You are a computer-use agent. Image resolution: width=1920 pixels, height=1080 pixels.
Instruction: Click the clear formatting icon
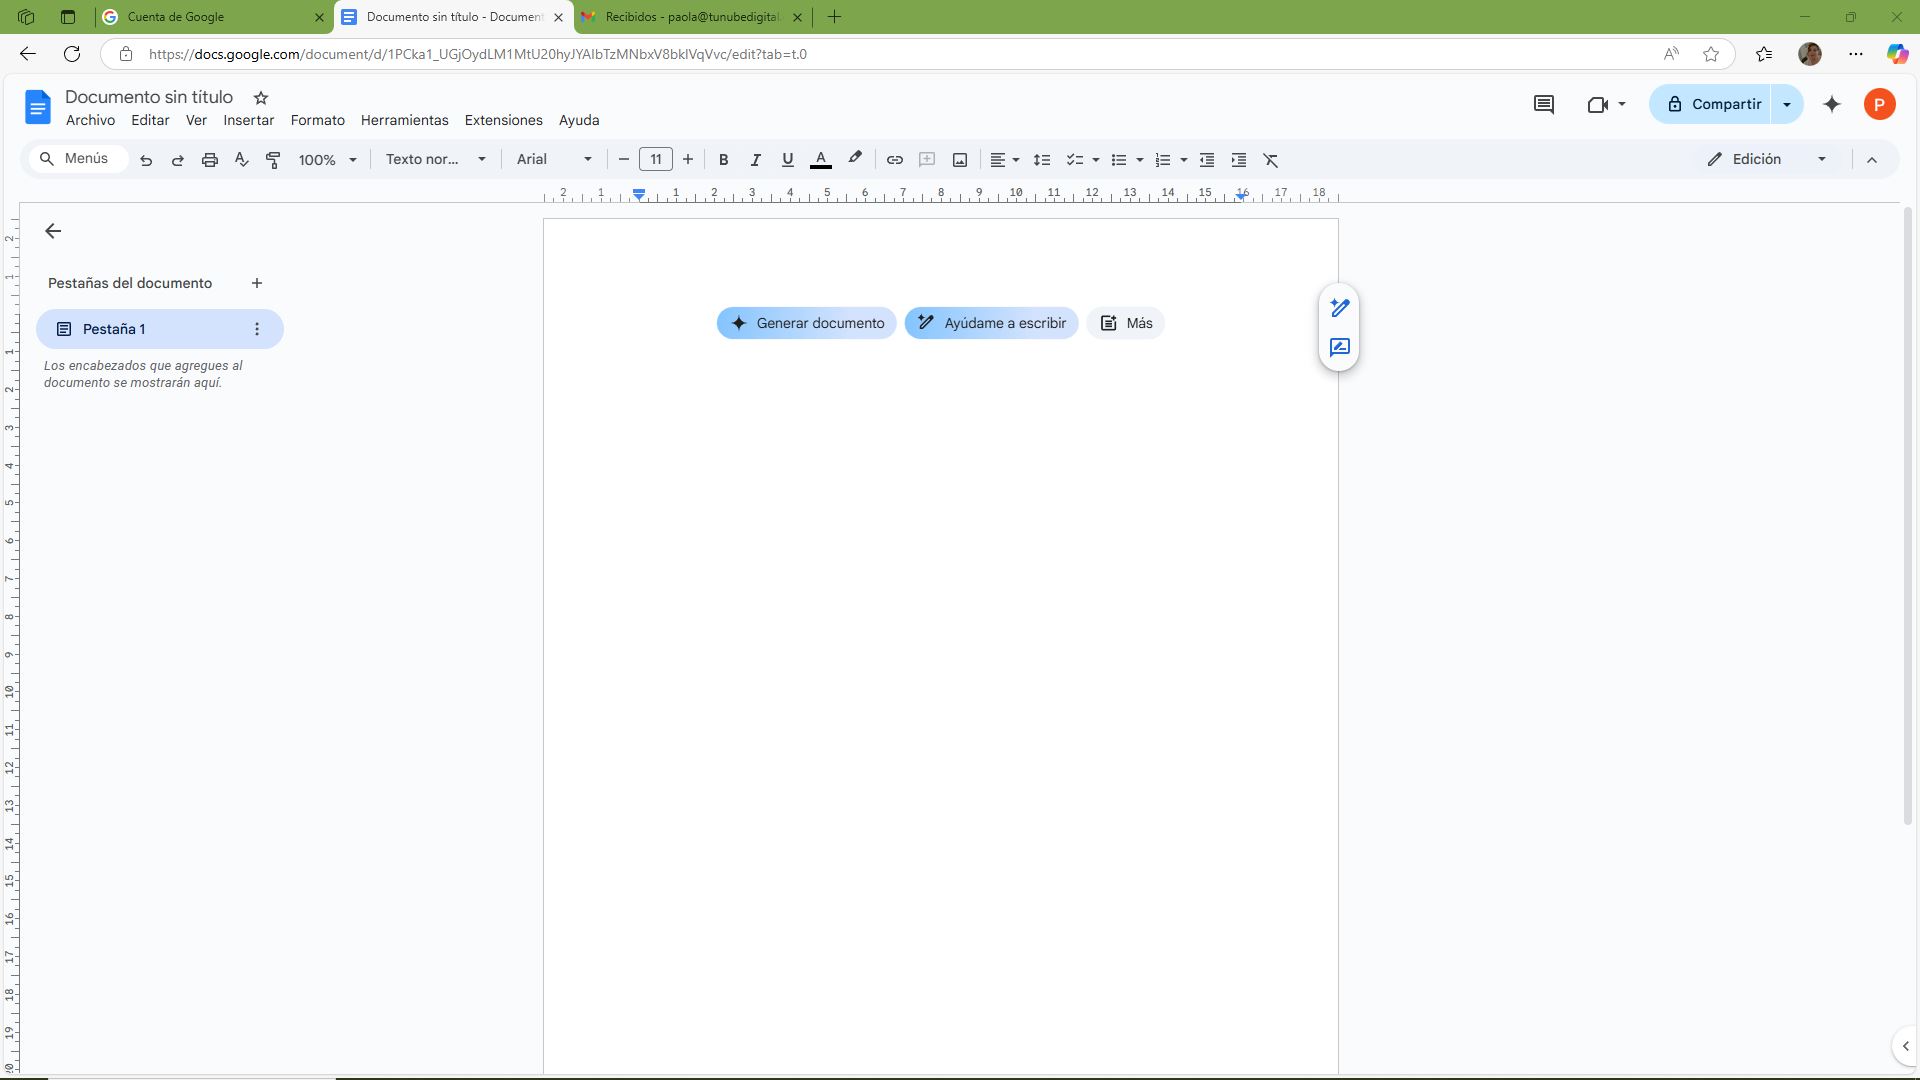click(x=1270, y=160)
